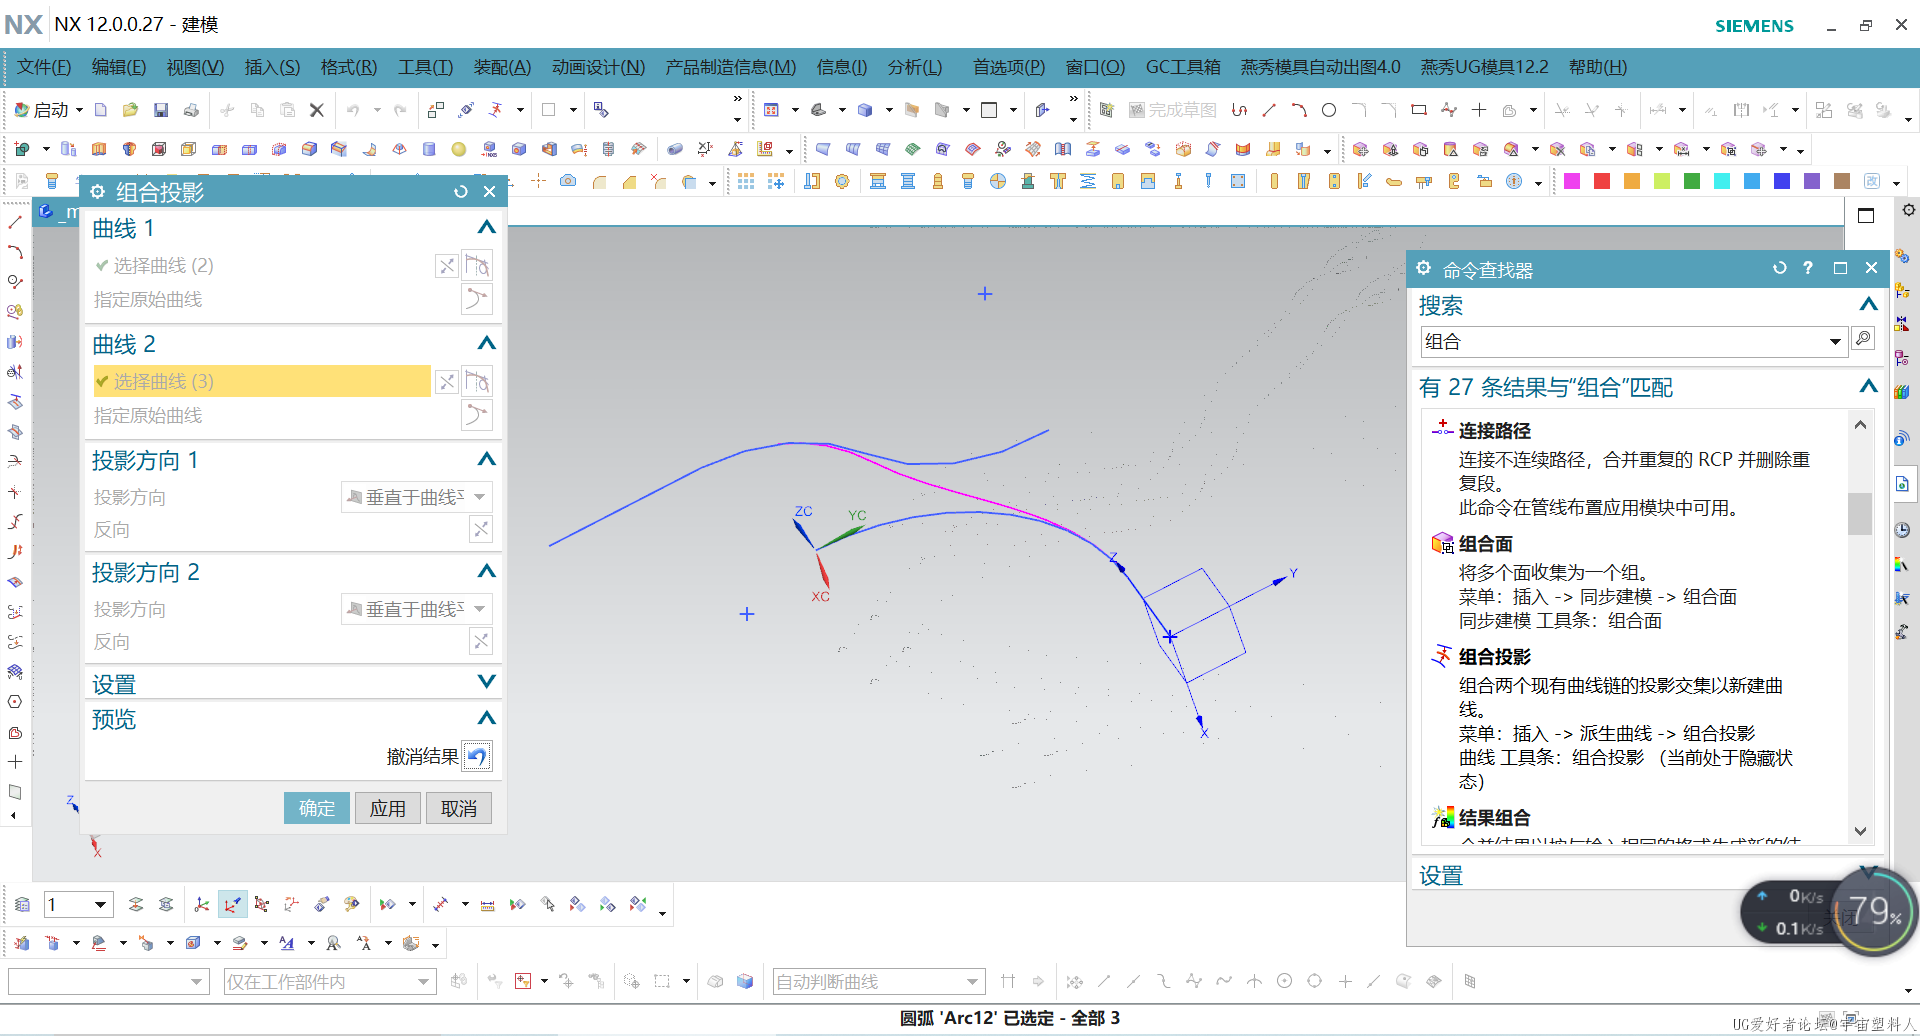Pick the green color swatch
This screenshot has height=1036, width=1920.
[x=1692, y=181]
